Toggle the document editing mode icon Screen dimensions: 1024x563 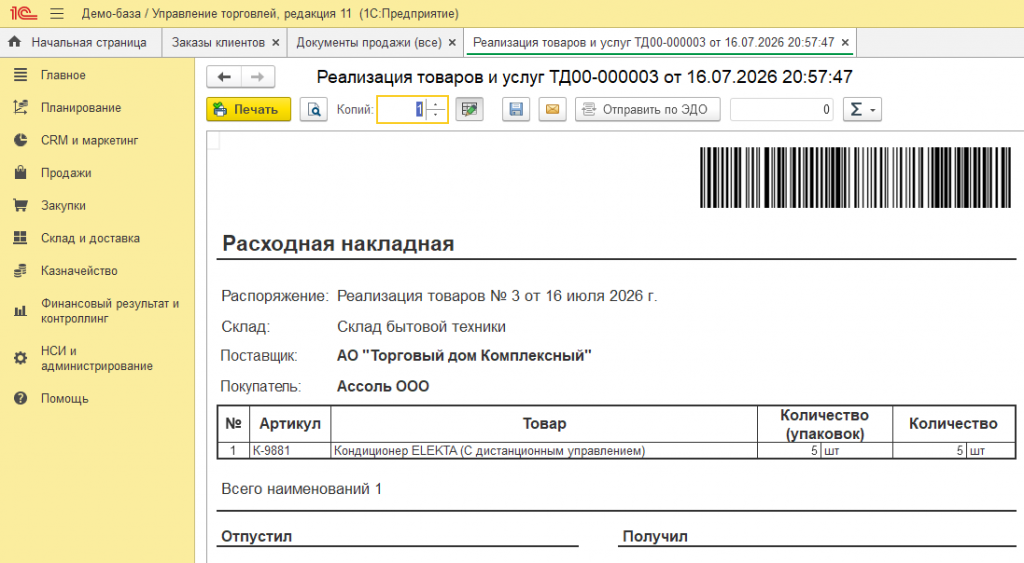469,110
